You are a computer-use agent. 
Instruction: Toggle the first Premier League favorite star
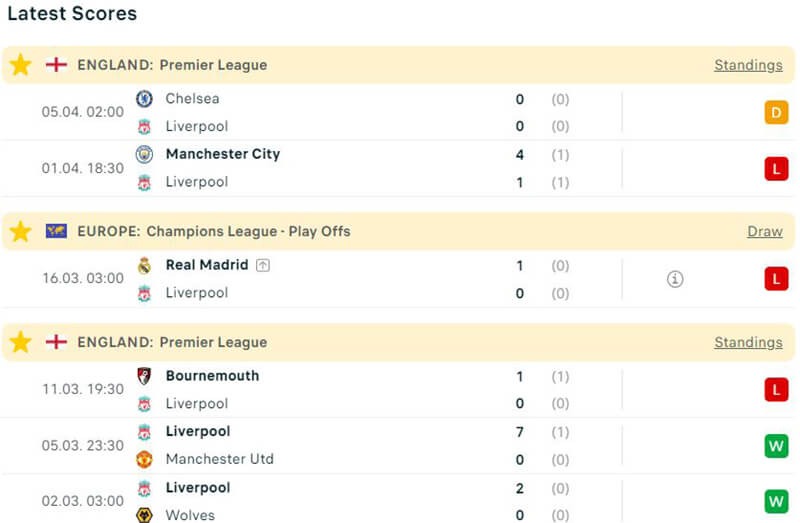click(20, 65)
